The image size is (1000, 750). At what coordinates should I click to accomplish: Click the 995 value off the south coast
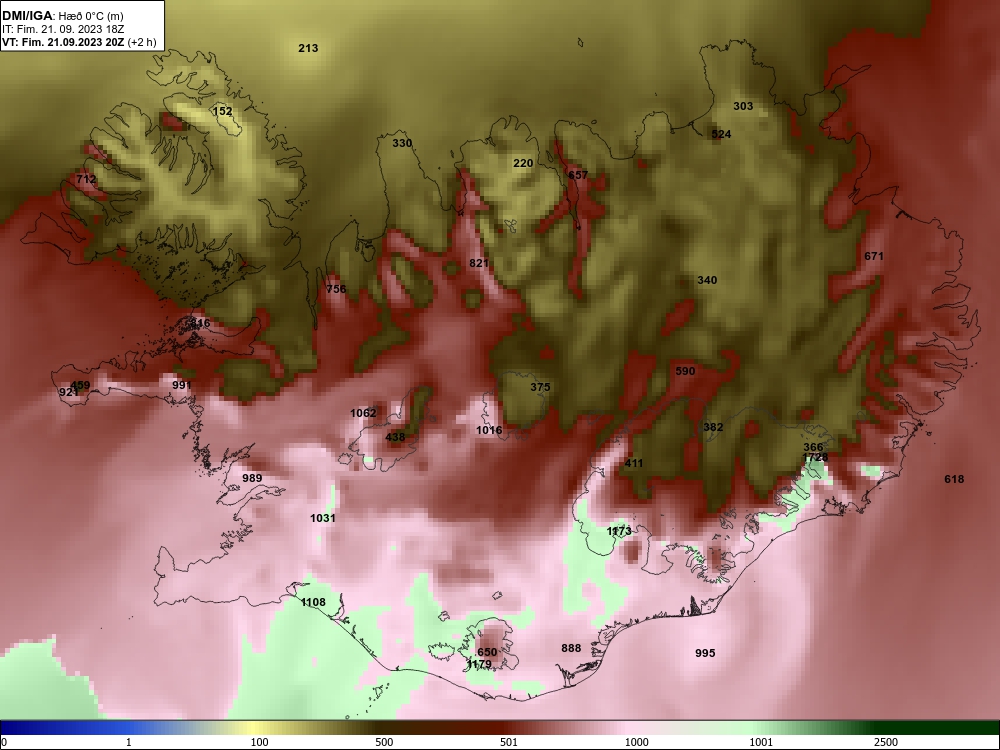[x=705, y=653]
